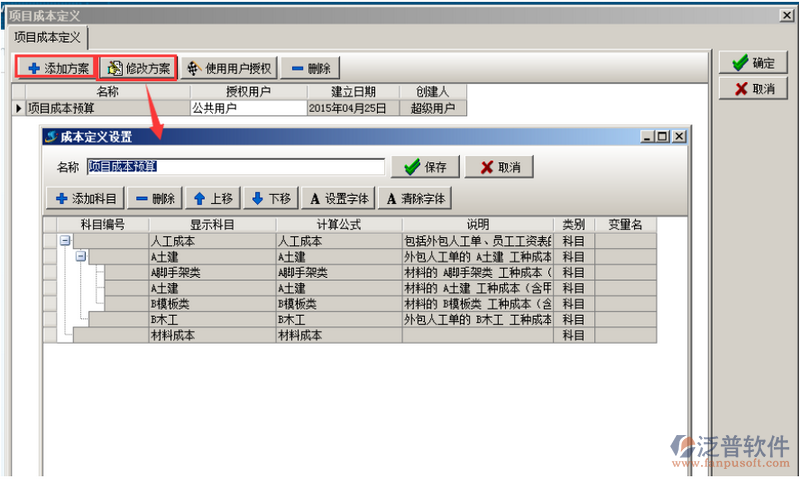Viewport: 800px width, 479px height.
Task: Open 设置字体 font settings
Action: pyautogui.click(x=337, y=198)
